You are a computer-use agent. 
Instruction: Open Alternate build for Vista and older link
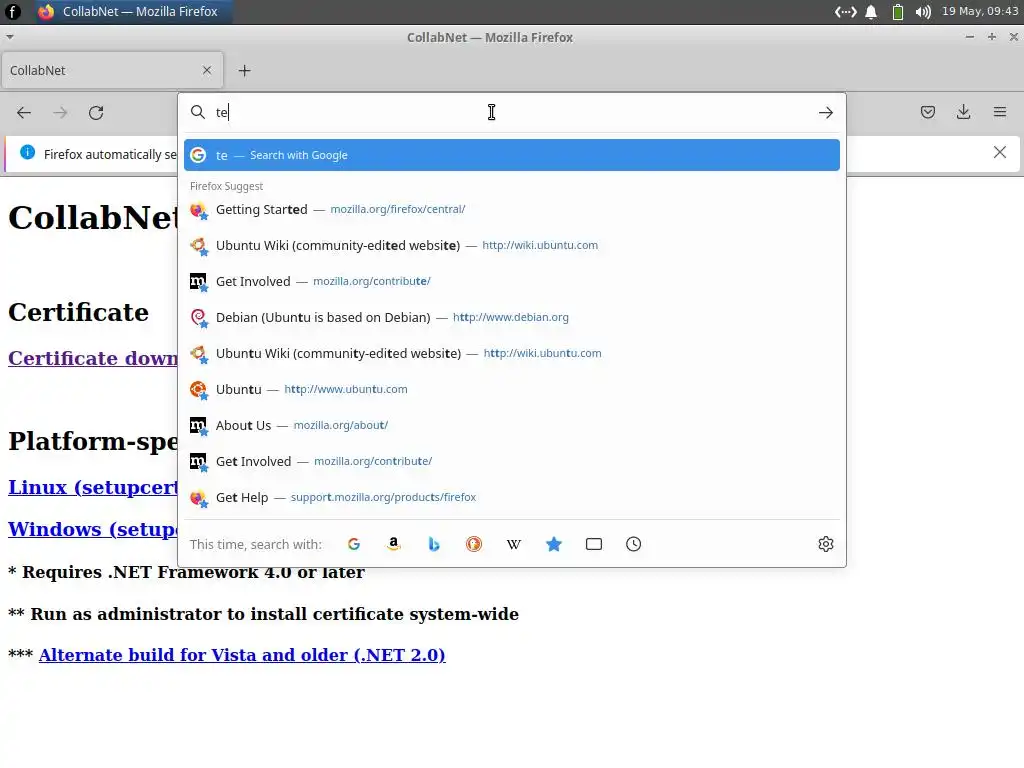click(x=242, y=655)
